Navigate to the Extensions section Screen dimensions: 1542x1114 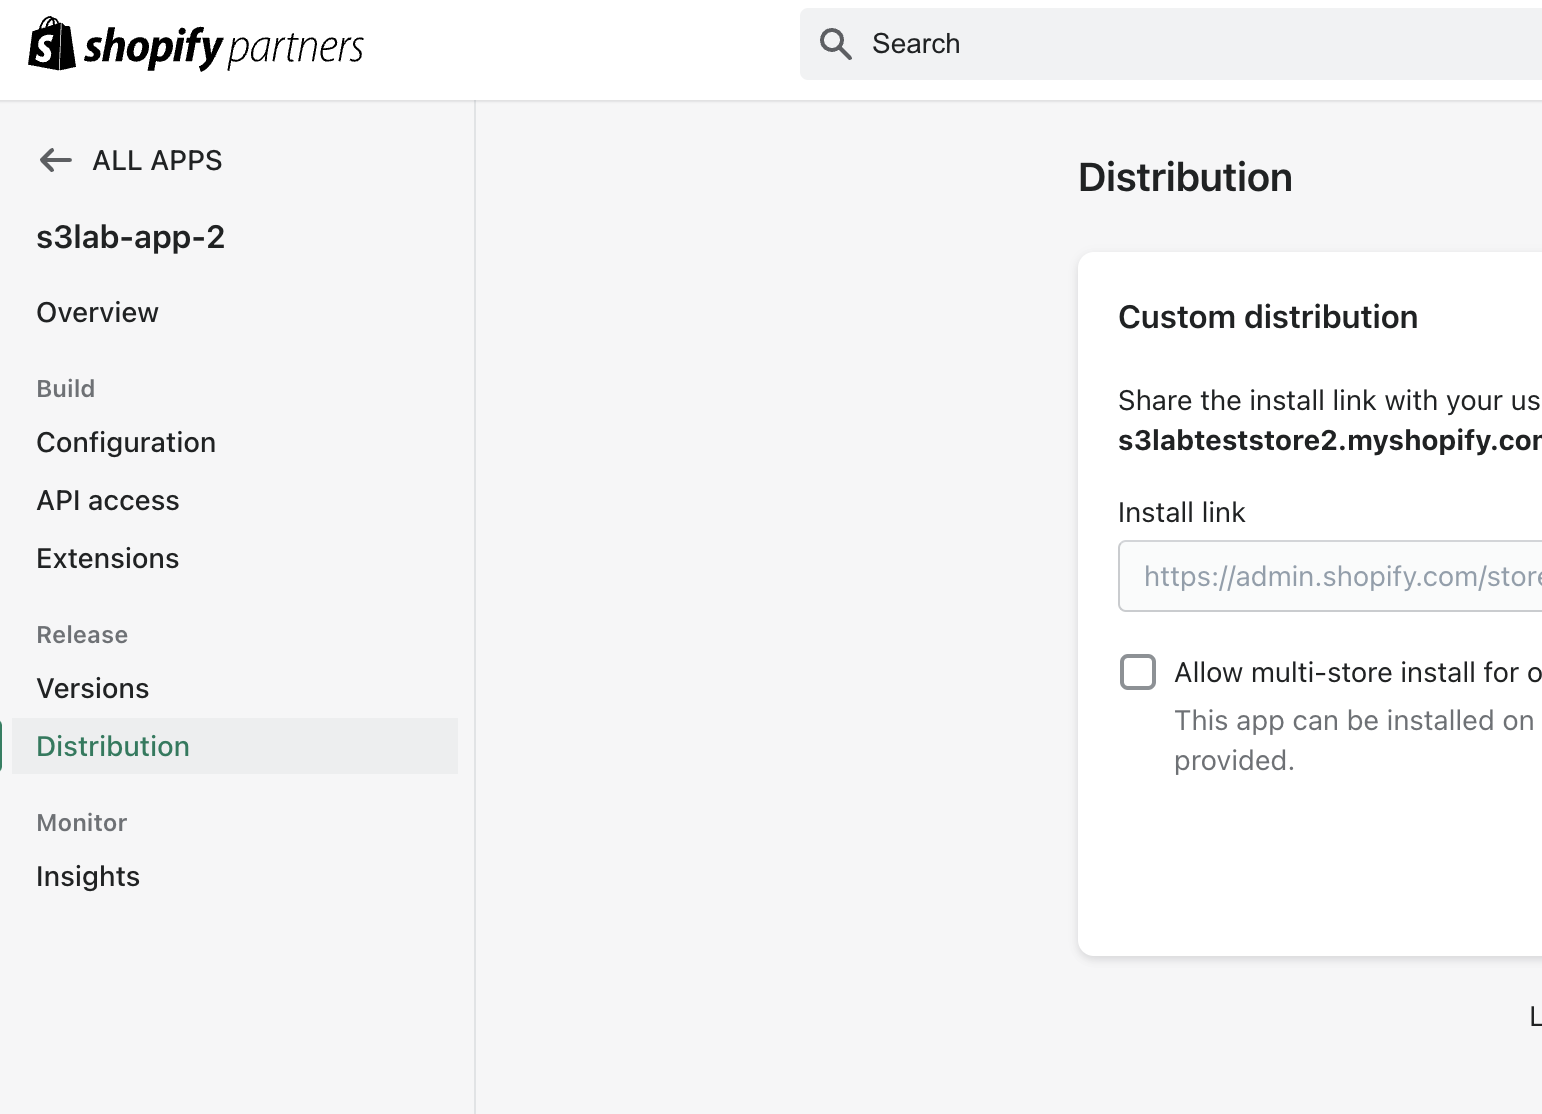[107, 558]
